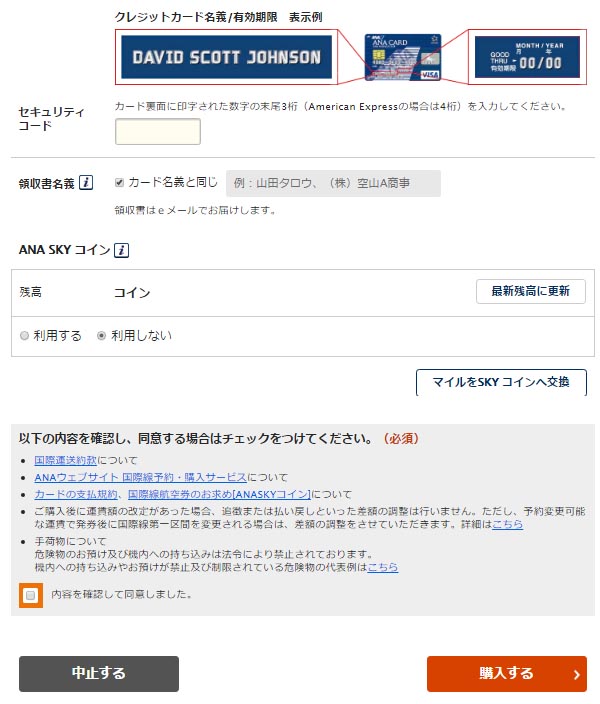
Task: Open info icon next to 領収書名義
Action: (86, 183)
